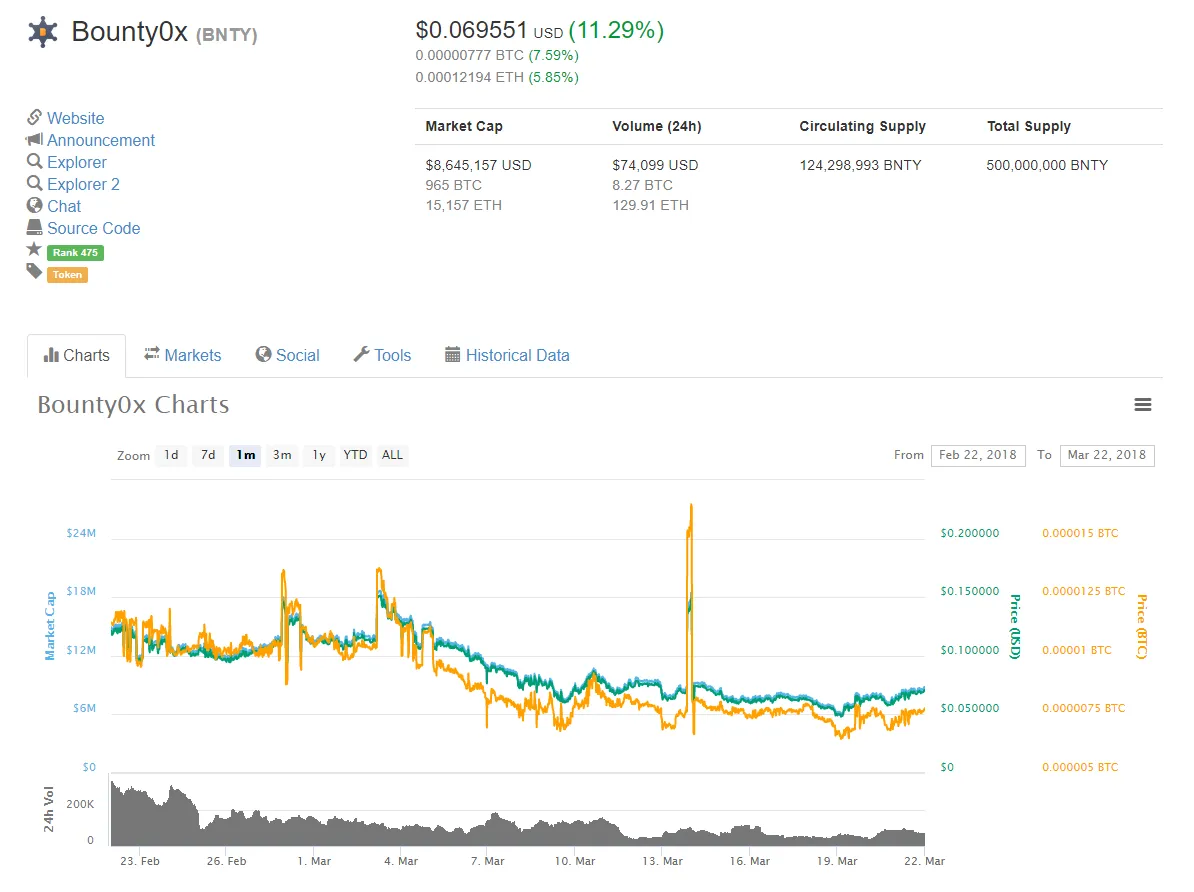Click the Total Supply column header
1194x892 pixels.
(1028, 126)
